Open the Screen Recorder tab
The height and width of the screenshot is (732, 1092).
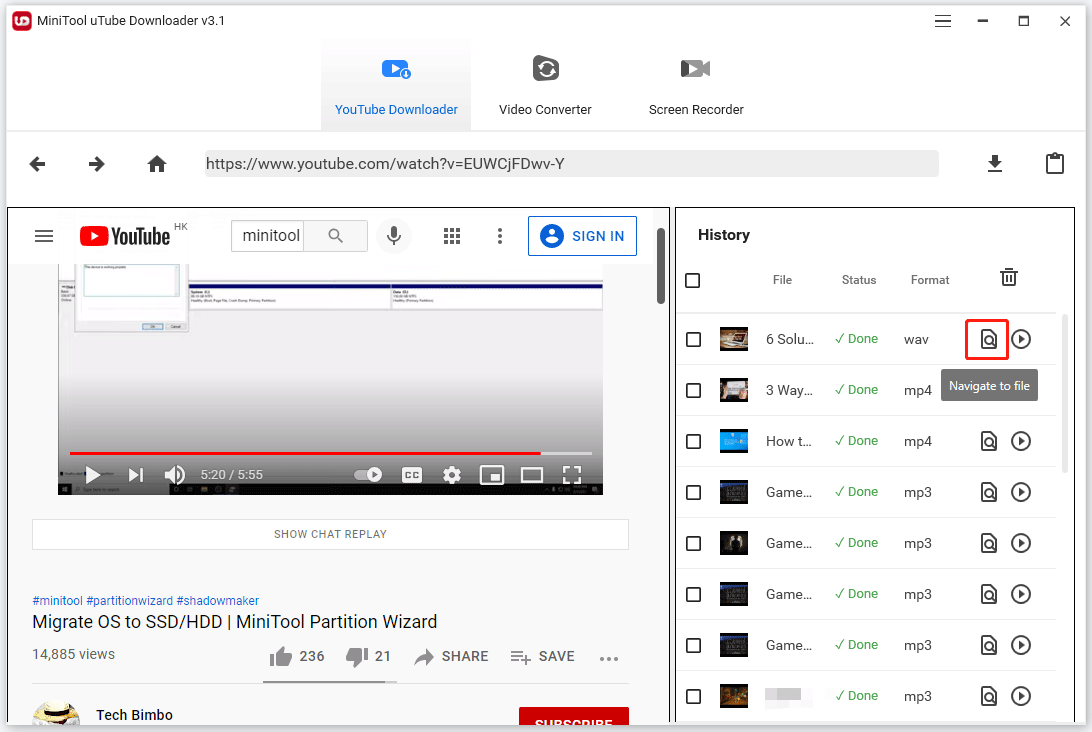[x=696, y=85]
